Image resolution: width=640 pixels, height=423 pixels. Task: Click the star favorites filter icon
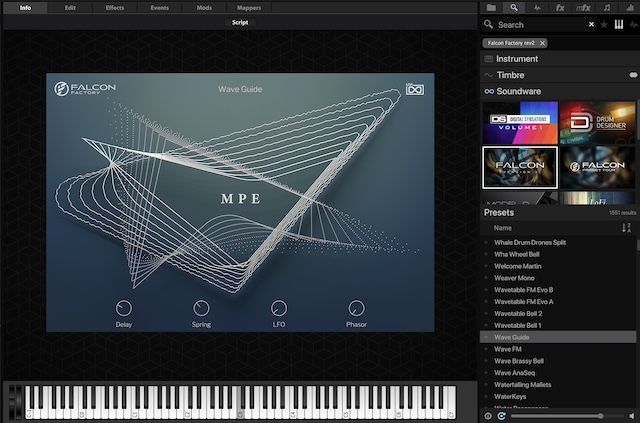[604, 24]
